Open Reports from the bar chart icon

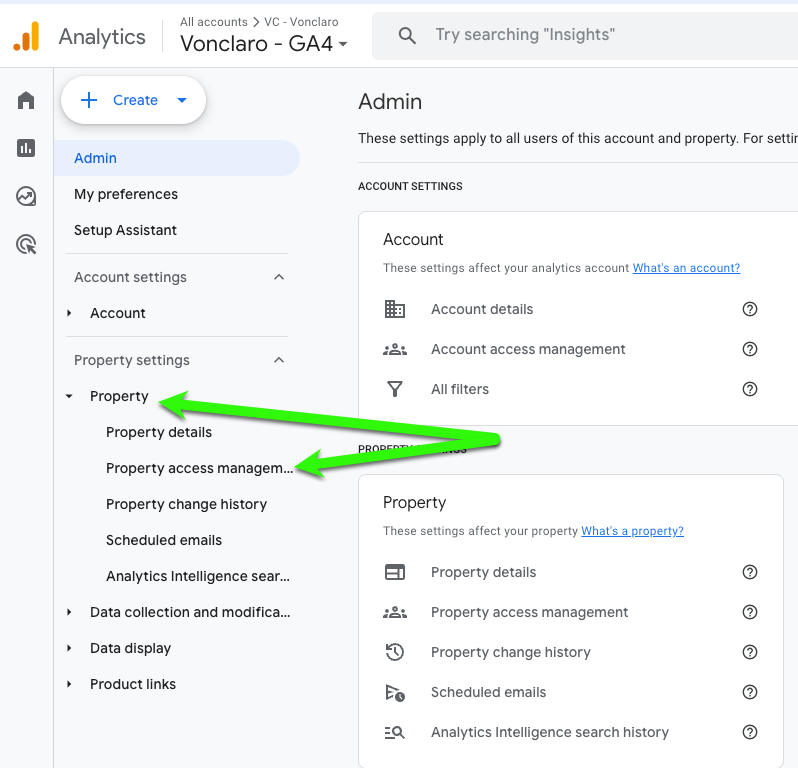(26, 148)
